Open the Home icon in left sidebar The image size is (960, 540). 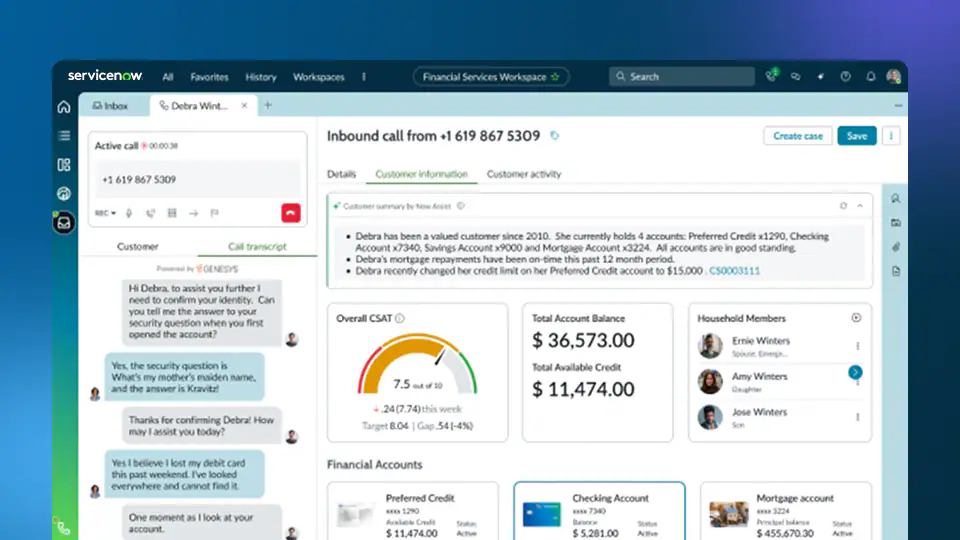tap(64, 107)
